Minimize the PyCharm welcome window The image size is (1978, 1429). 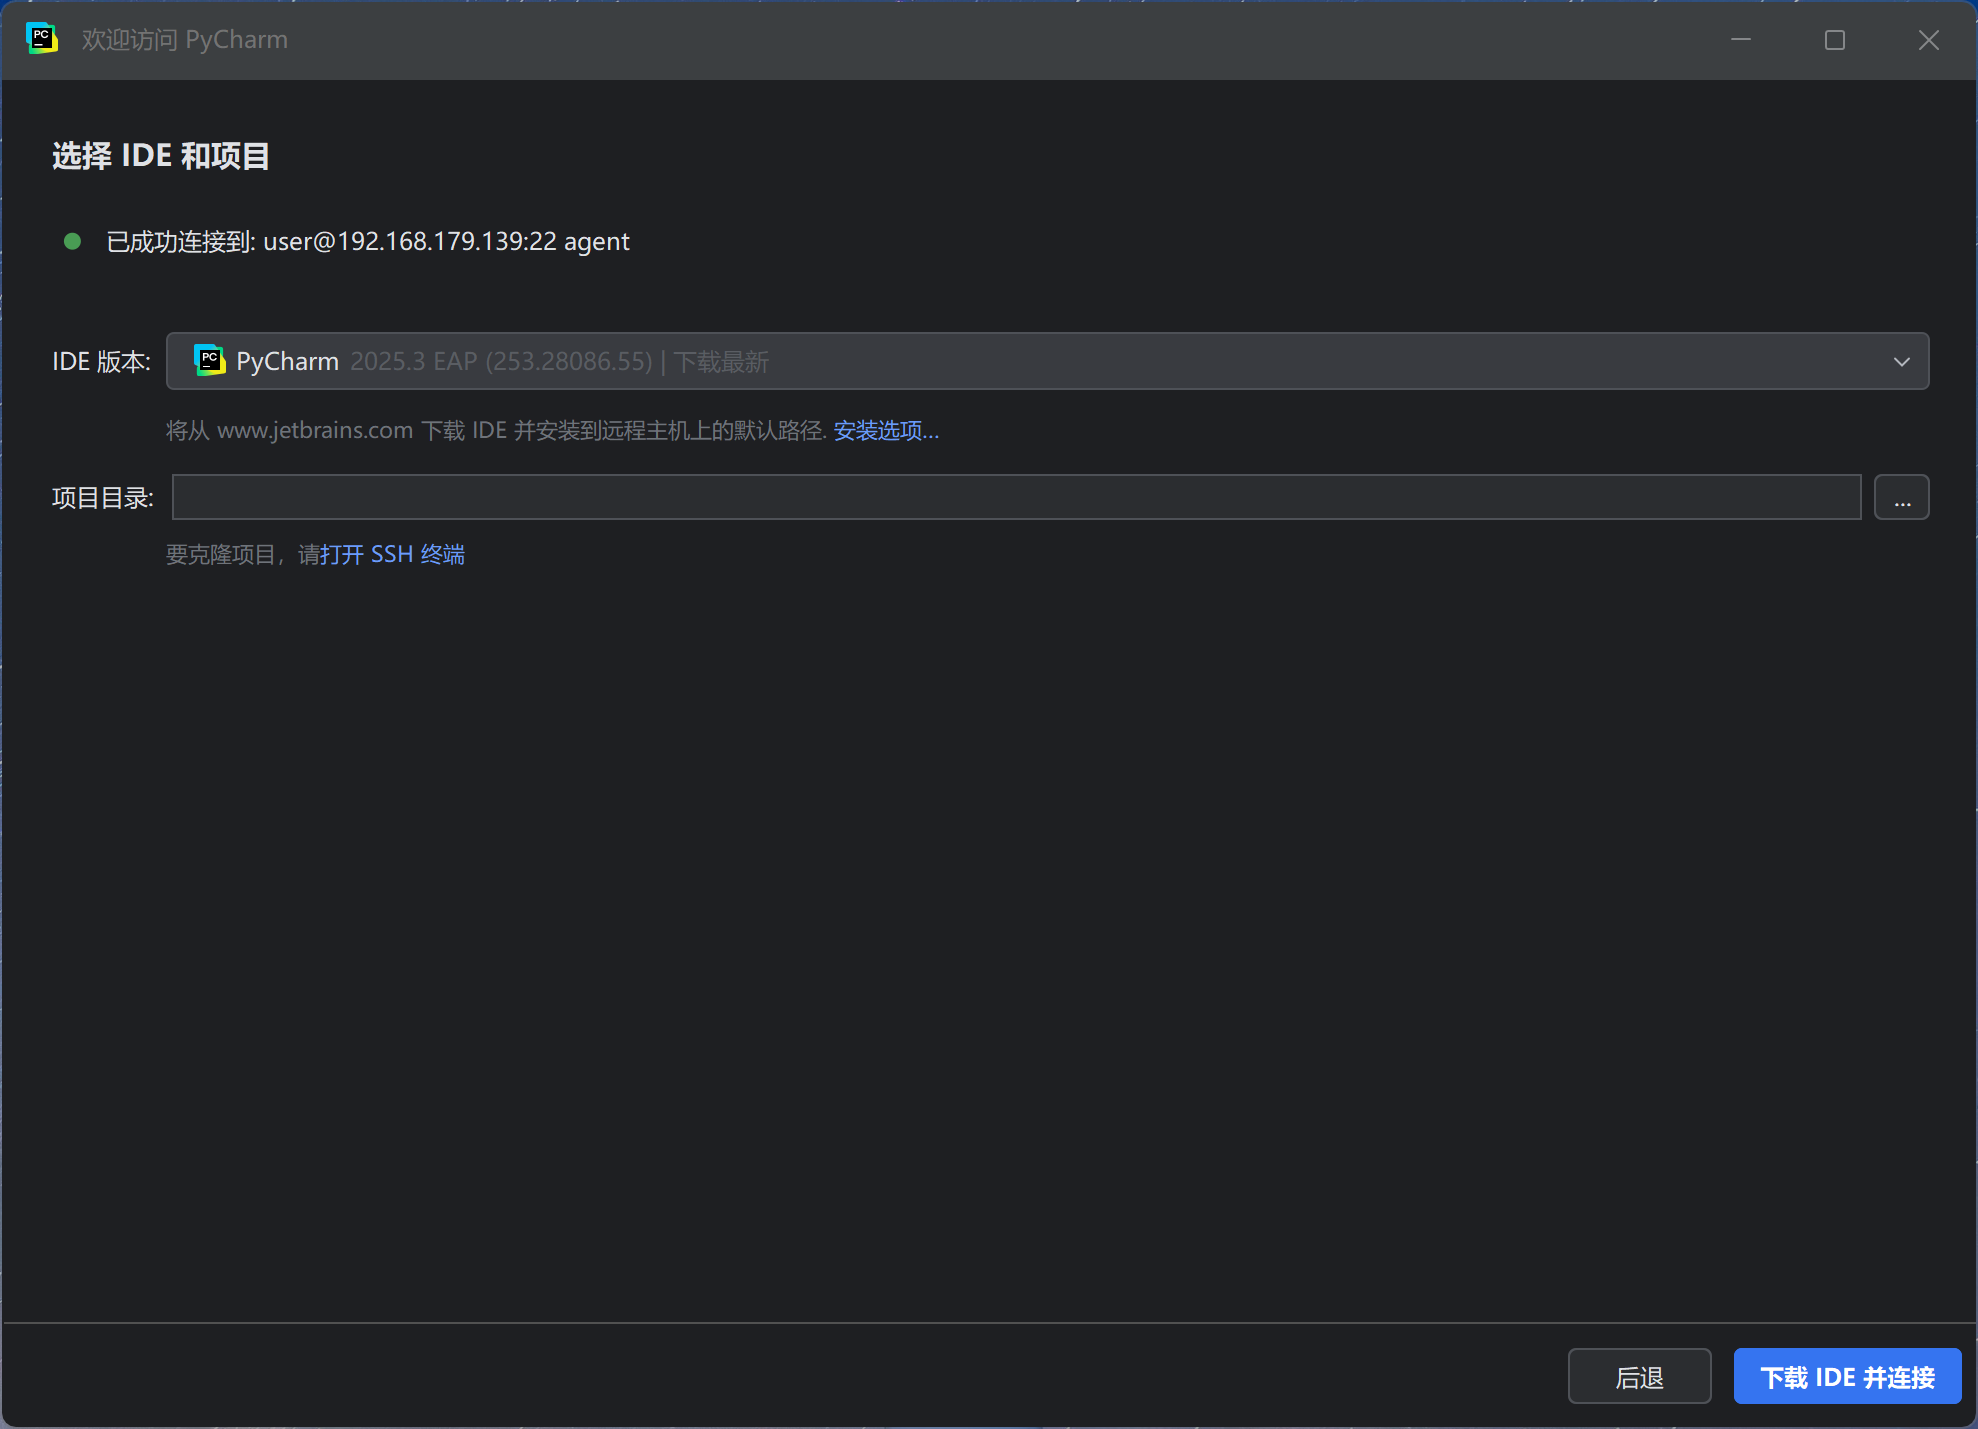point(1741,40)
